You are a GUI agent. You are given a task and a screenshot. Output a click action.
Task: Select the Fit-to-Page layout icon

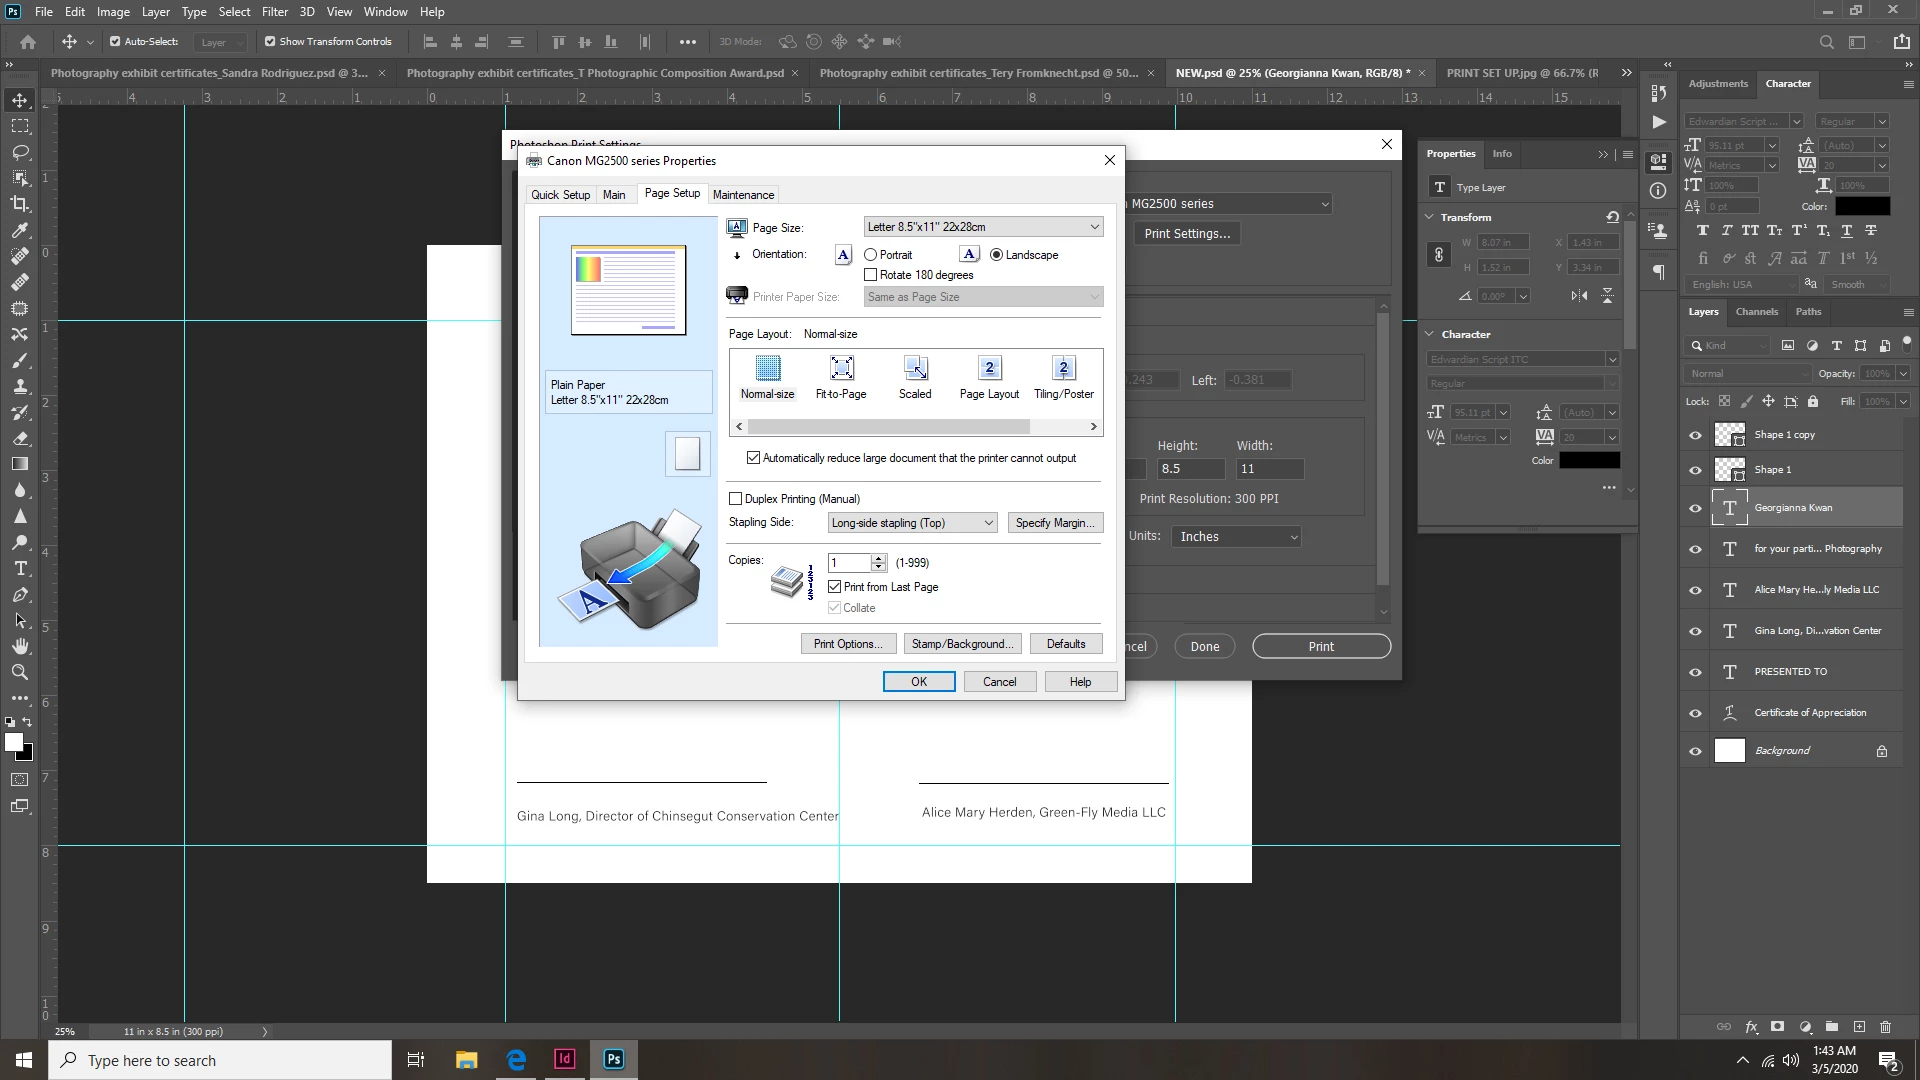point(841,369)
